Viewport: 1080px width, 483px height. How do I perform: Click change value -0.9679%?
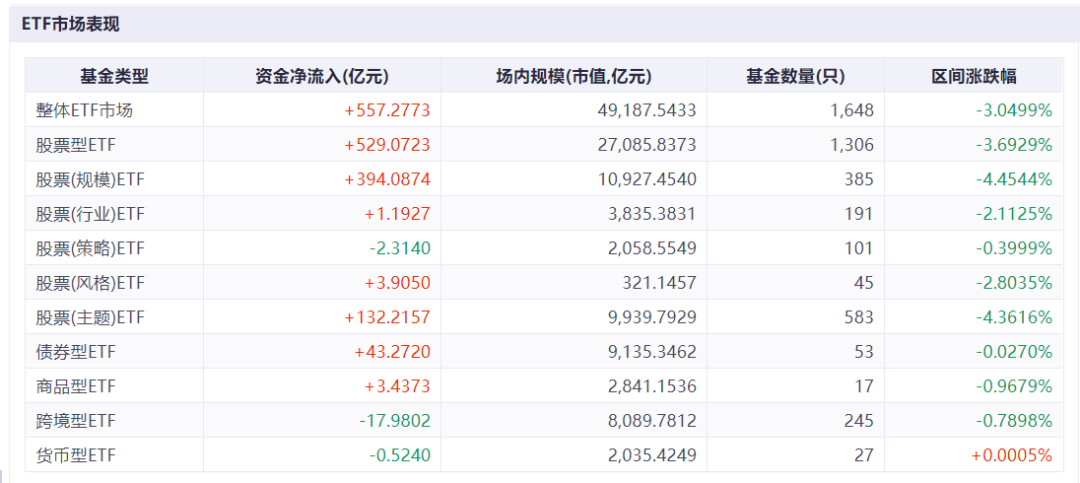click(1014, 387)
